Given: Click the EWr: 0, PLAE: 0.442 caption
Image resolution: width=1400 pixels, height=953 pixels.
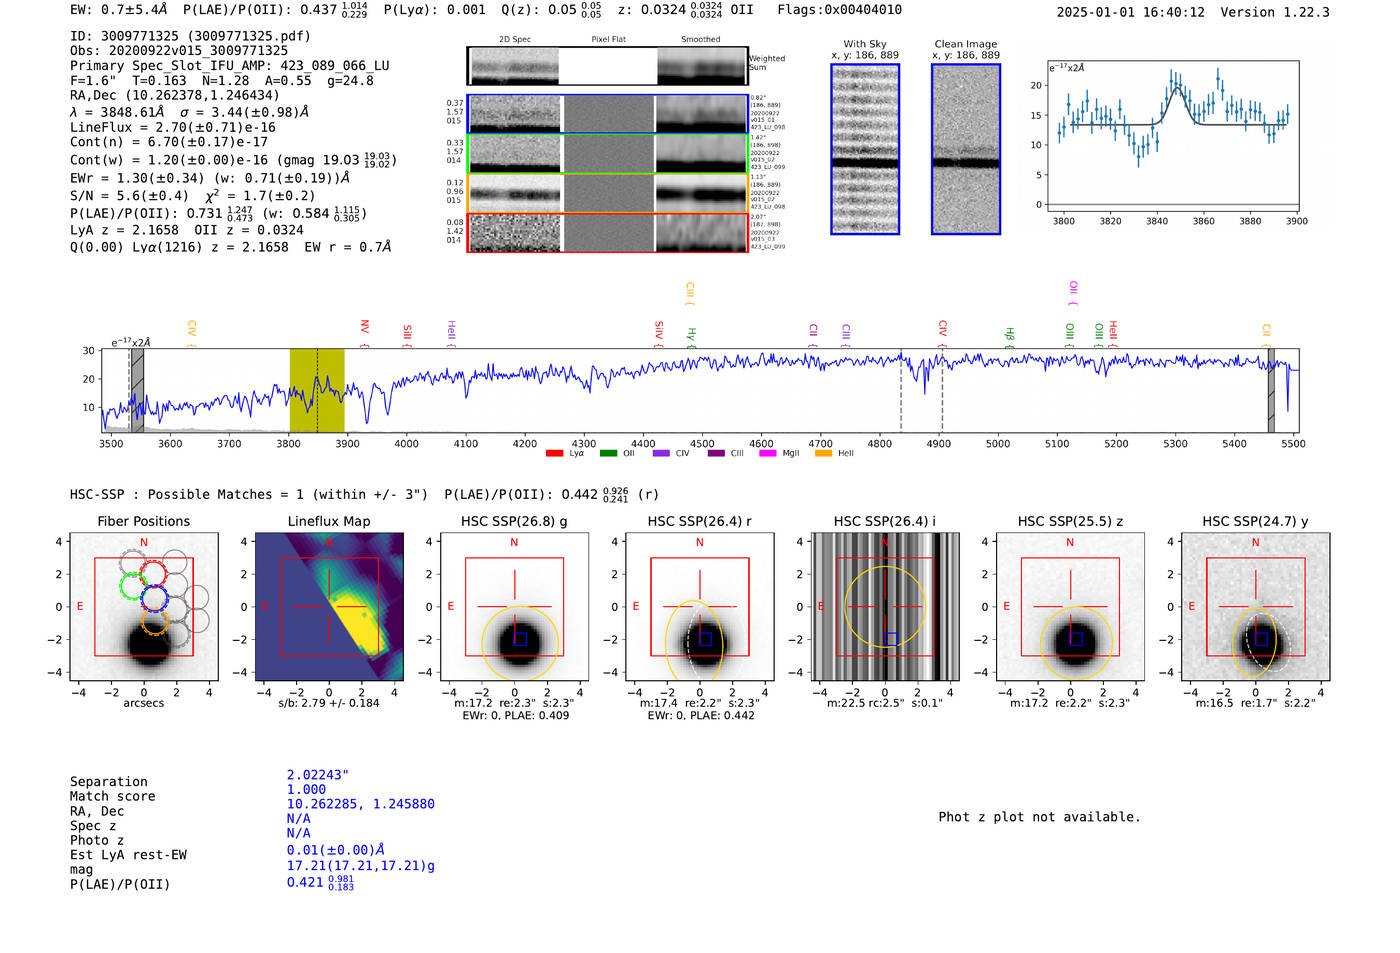Looking at the screenshot, I should (x=701, y=716).
